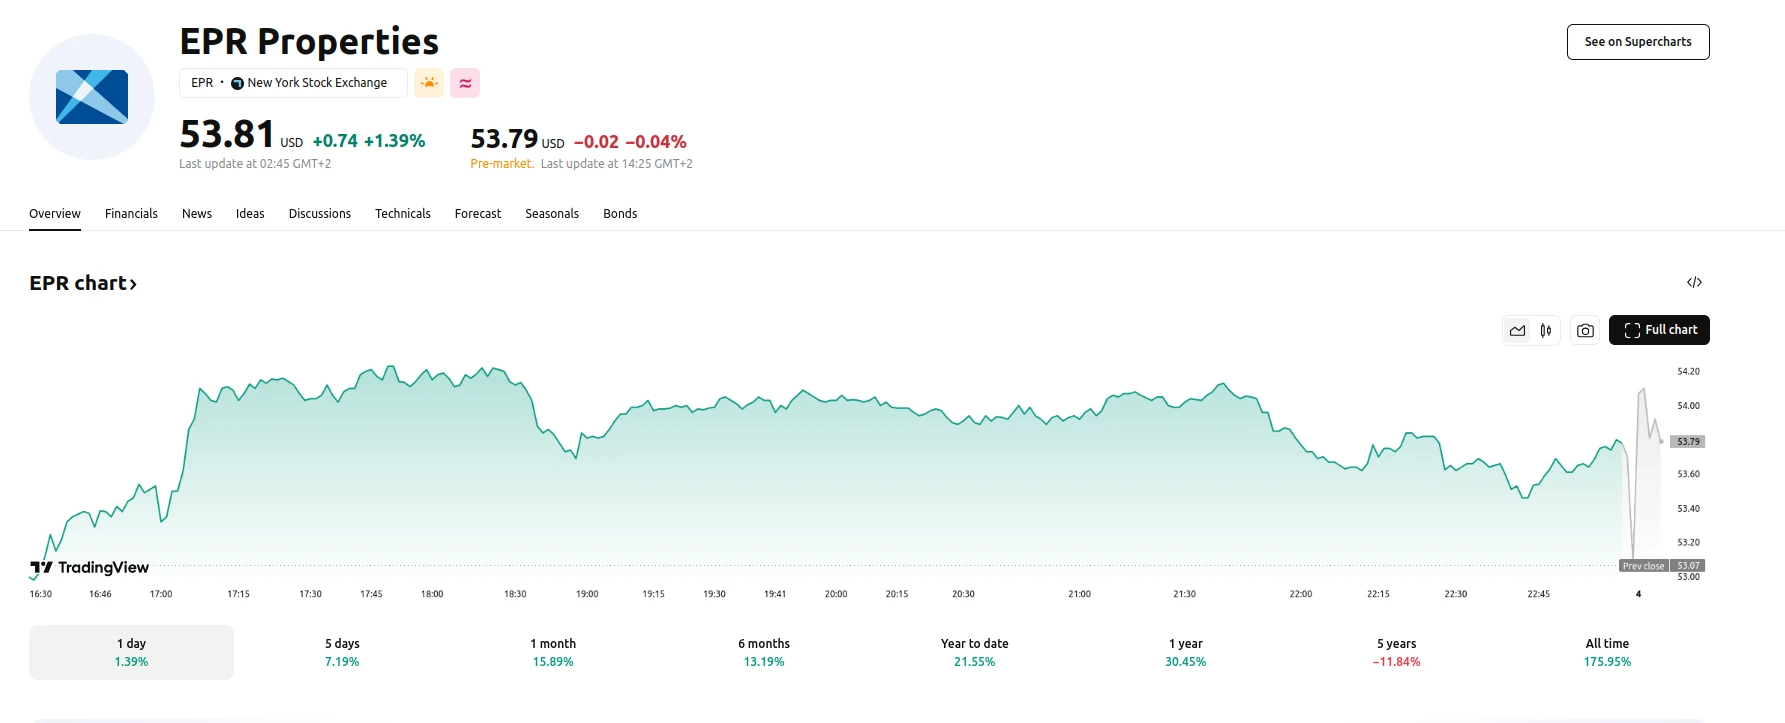Open the EPR chart heading link

coord(83,283)
